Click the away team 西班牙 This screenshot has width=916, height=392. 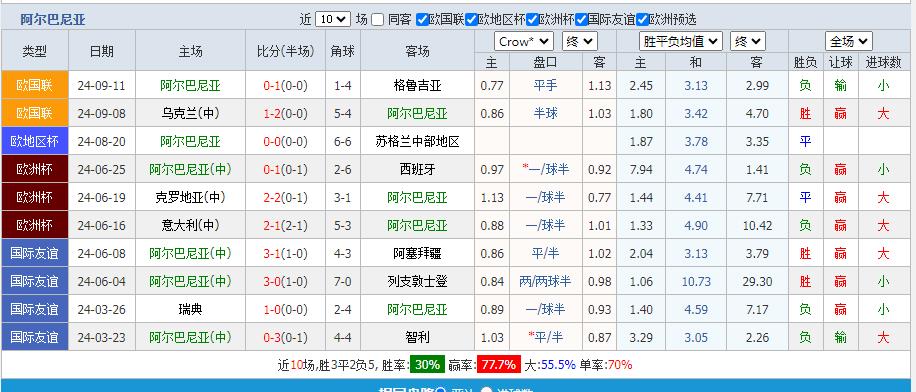click(x=418, y=170)
